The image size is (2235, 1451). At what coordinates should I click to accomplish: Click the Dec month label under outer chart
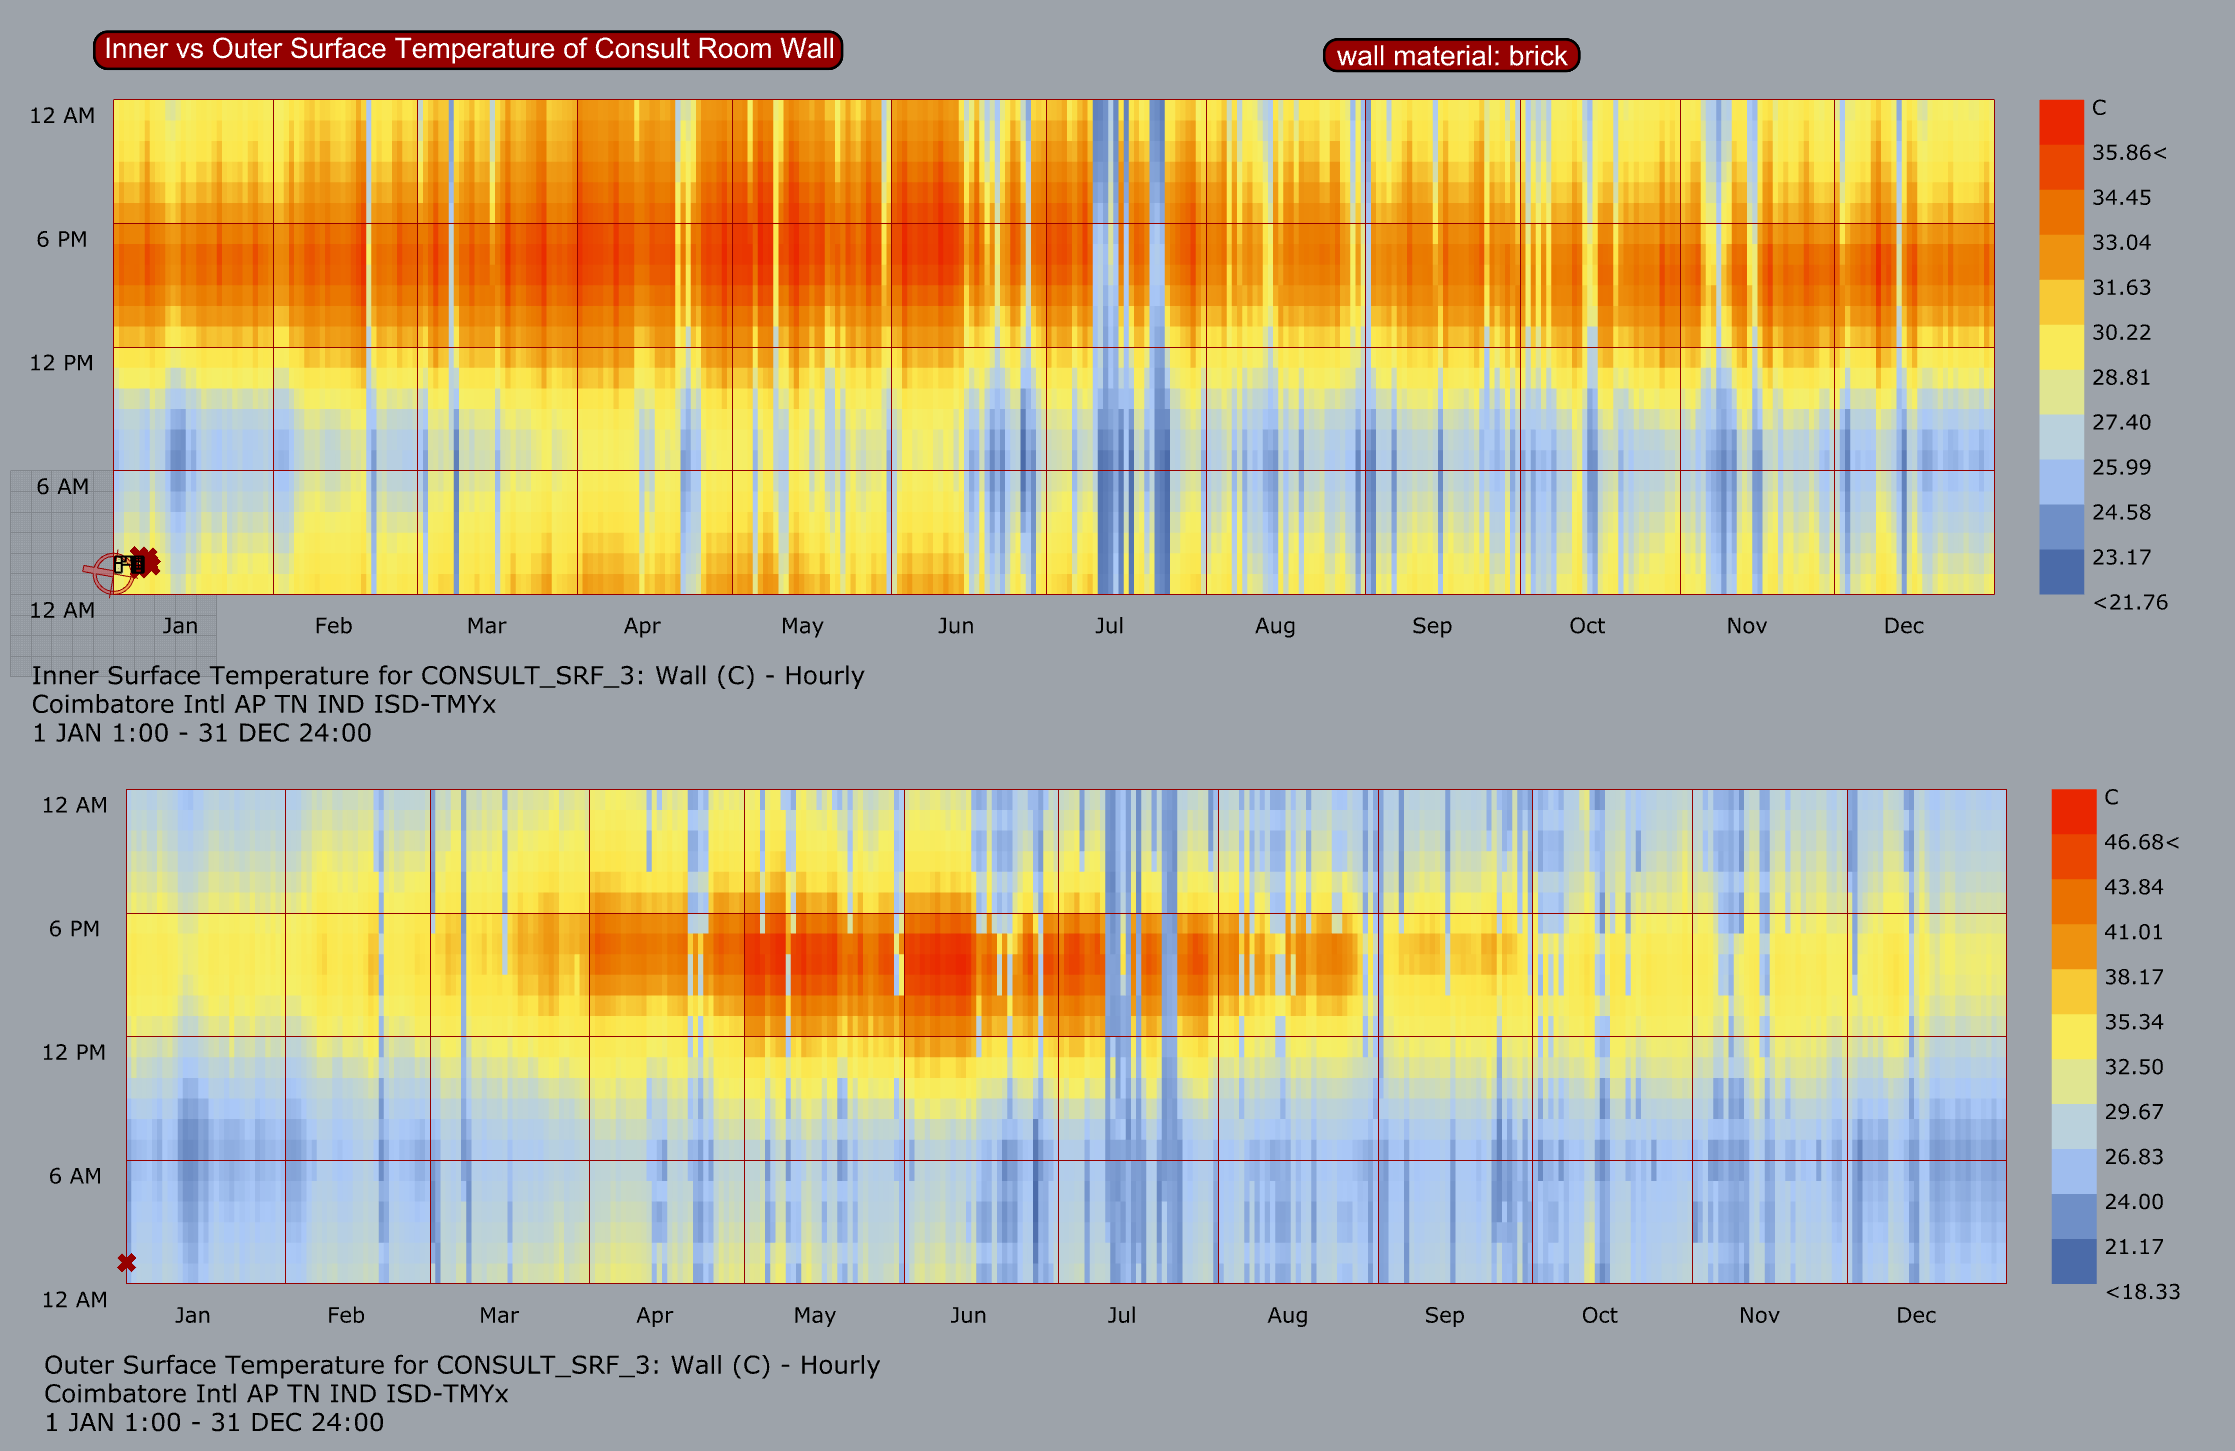pos(1916,1316)
